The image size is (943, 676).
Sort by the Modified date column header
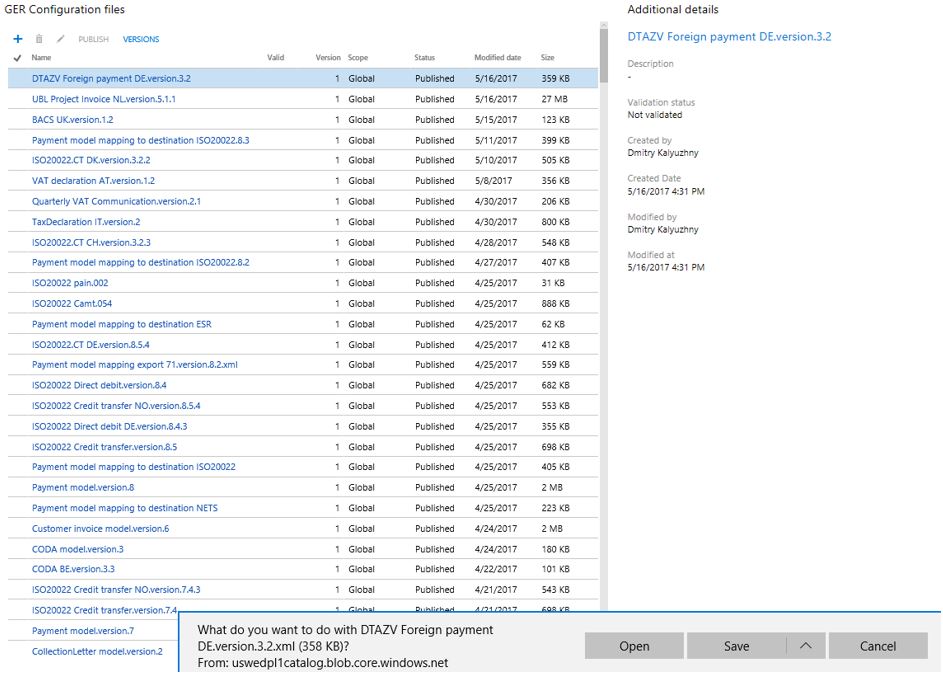[497, 58]
